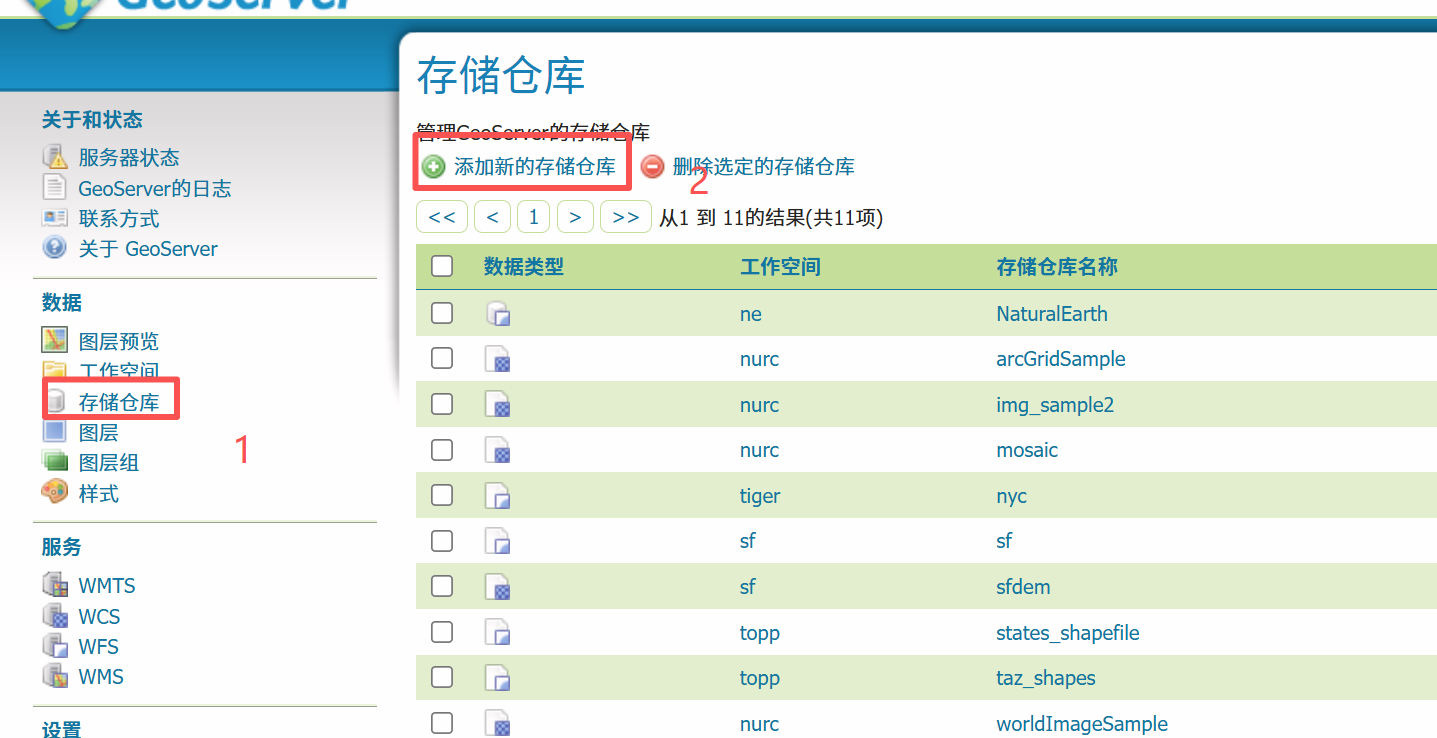Click the raster type icon for arcGridSample
This screenshot has width=1437, height=738.
coord(498,359)
